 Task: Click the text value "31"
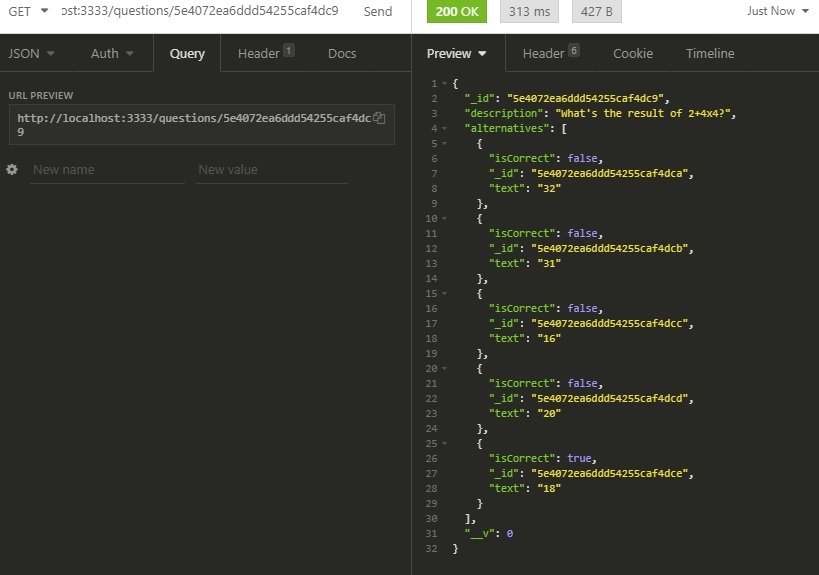(548, 263)
